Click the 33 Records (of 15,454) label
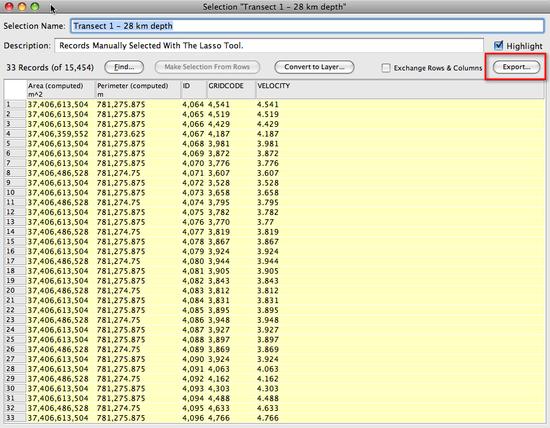 click(50, 67)
